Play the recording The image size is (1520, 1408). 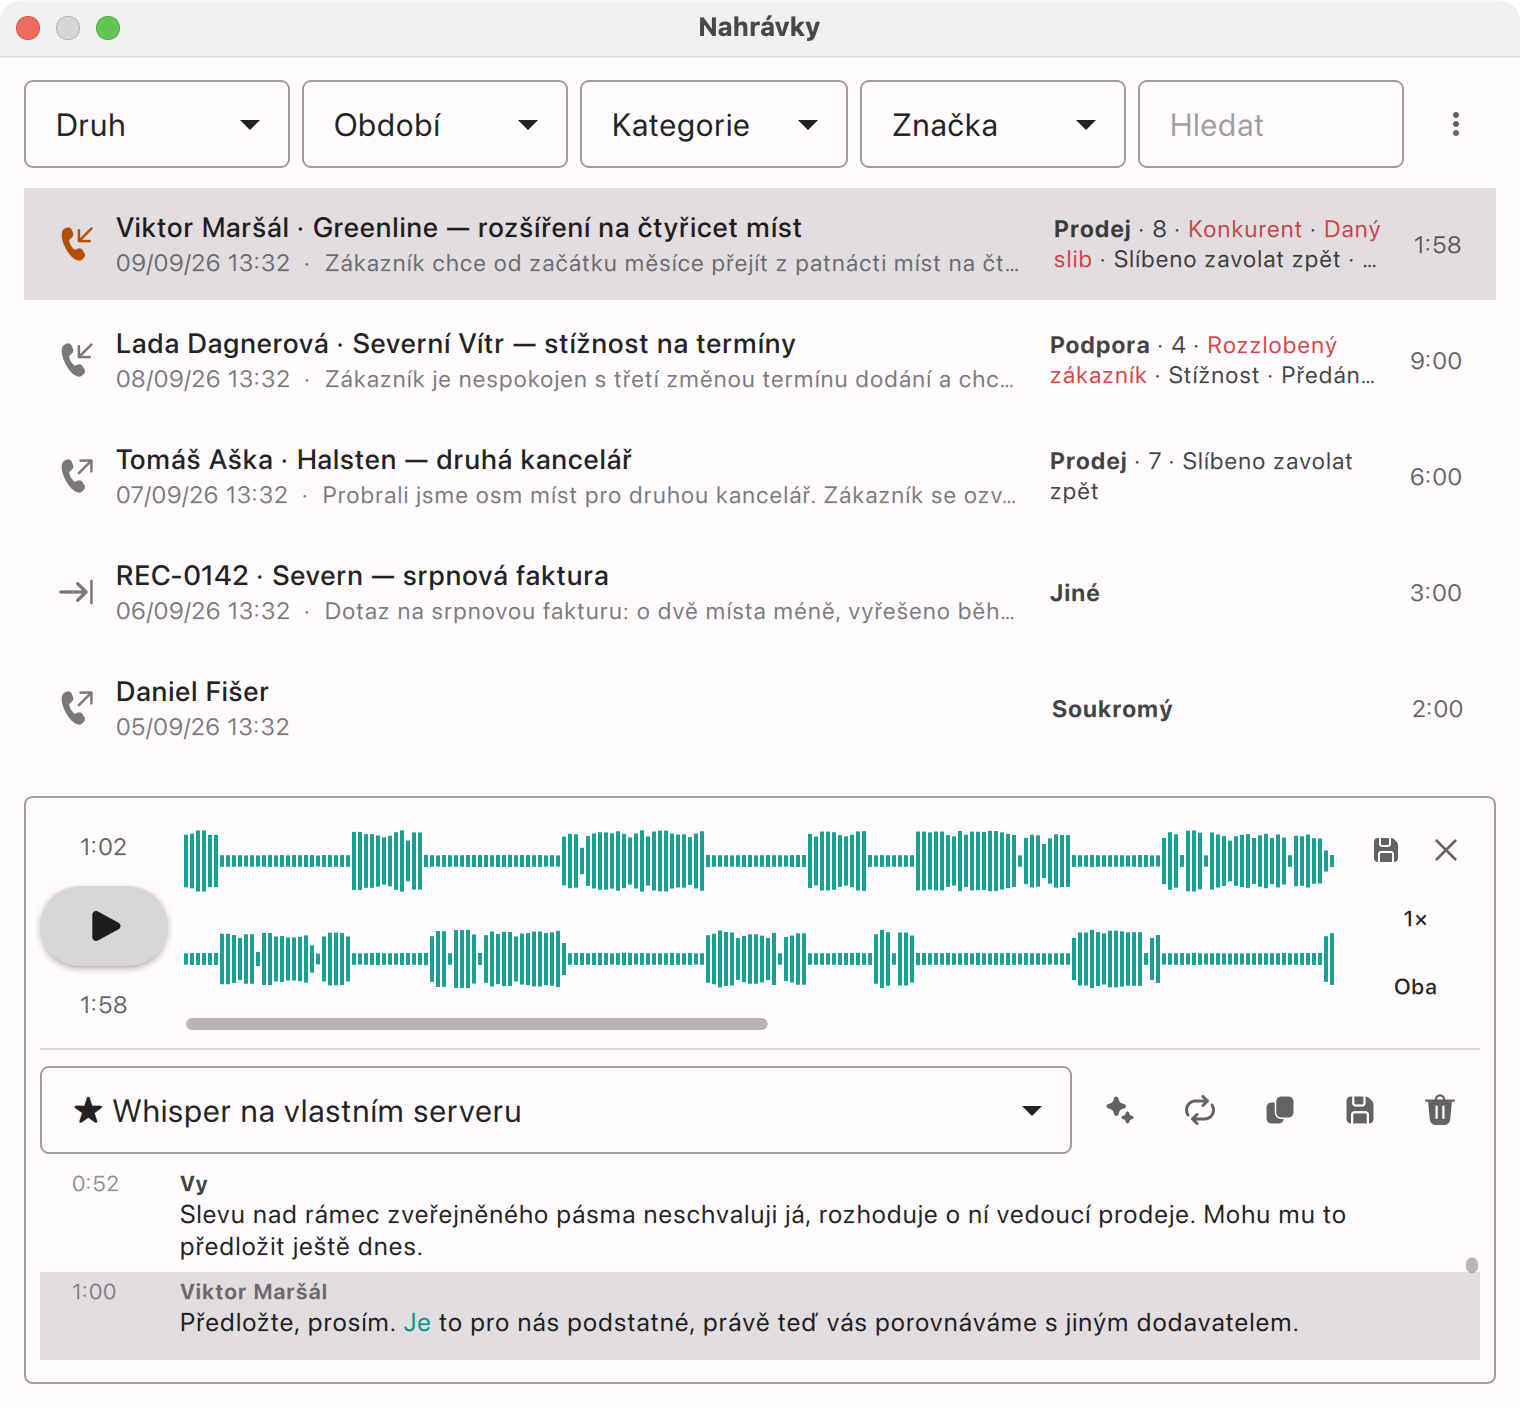(x=104, y=926)
